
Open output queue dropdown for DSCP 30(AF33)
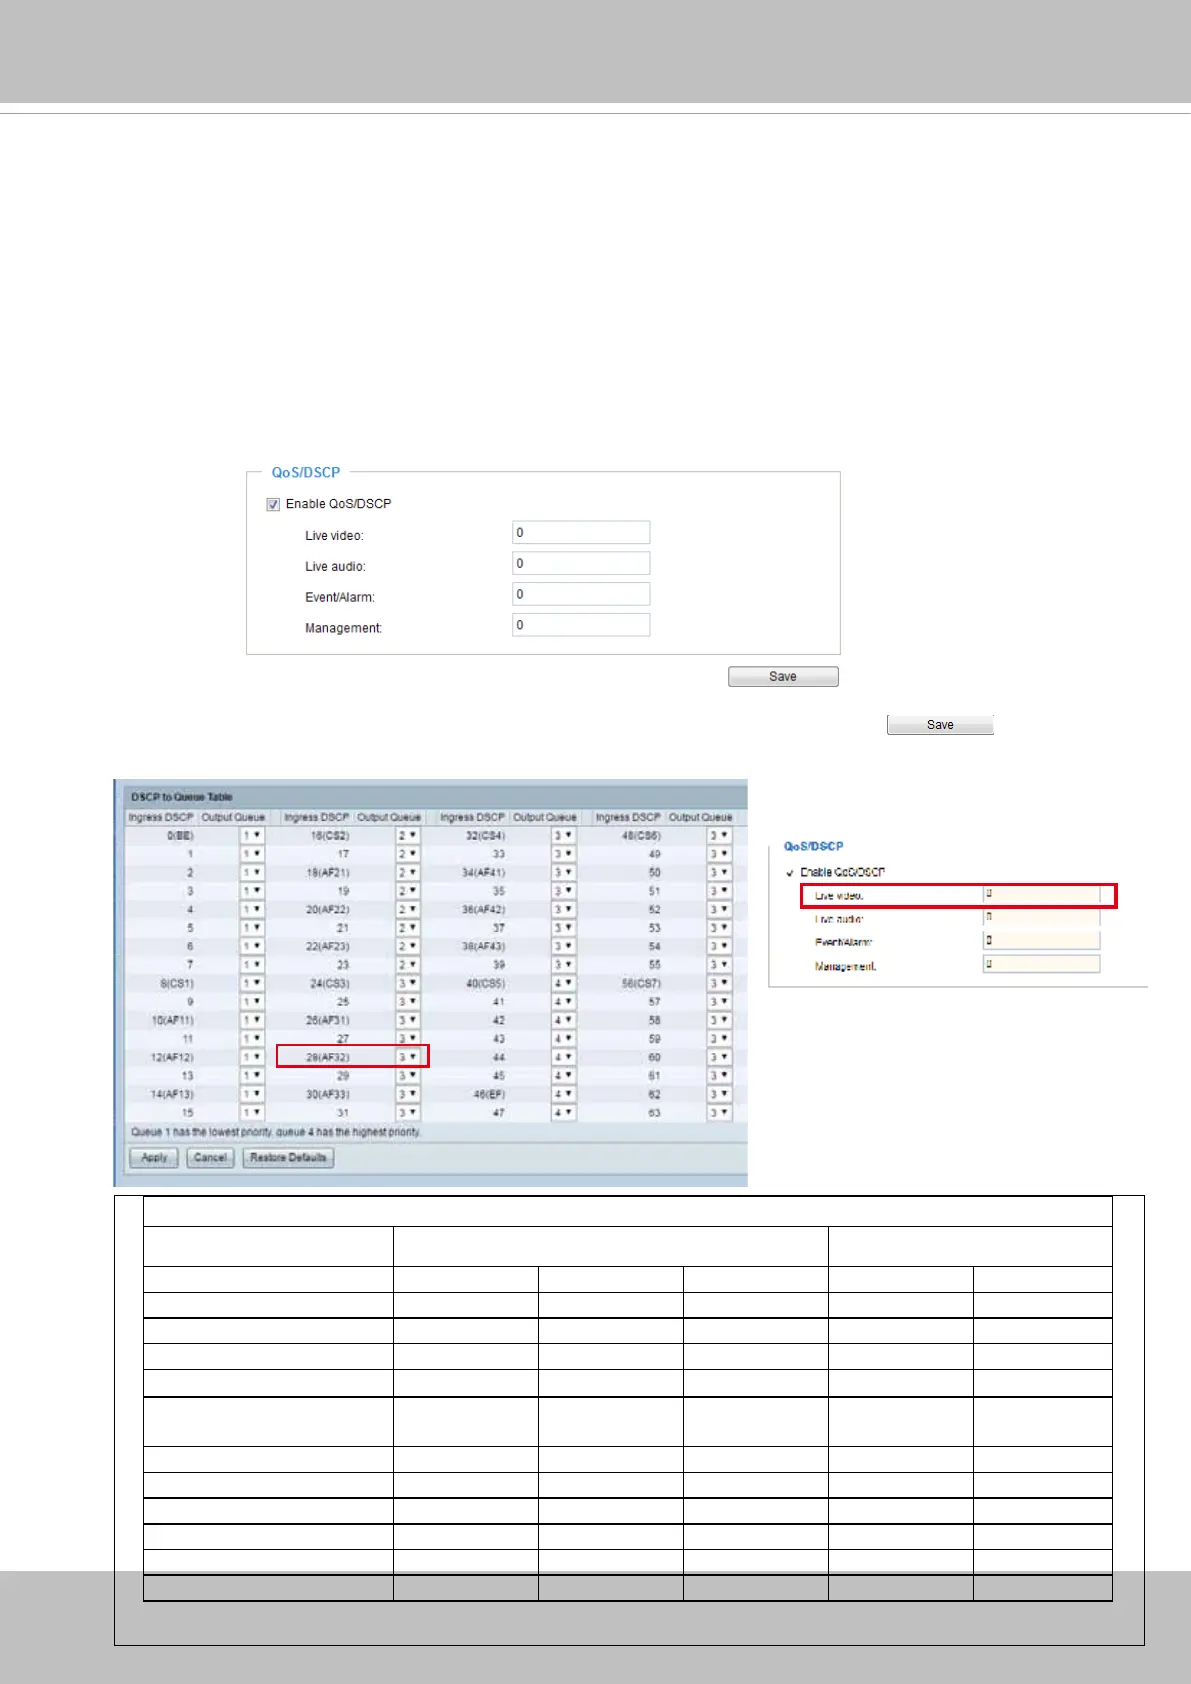pos(408,1094)
